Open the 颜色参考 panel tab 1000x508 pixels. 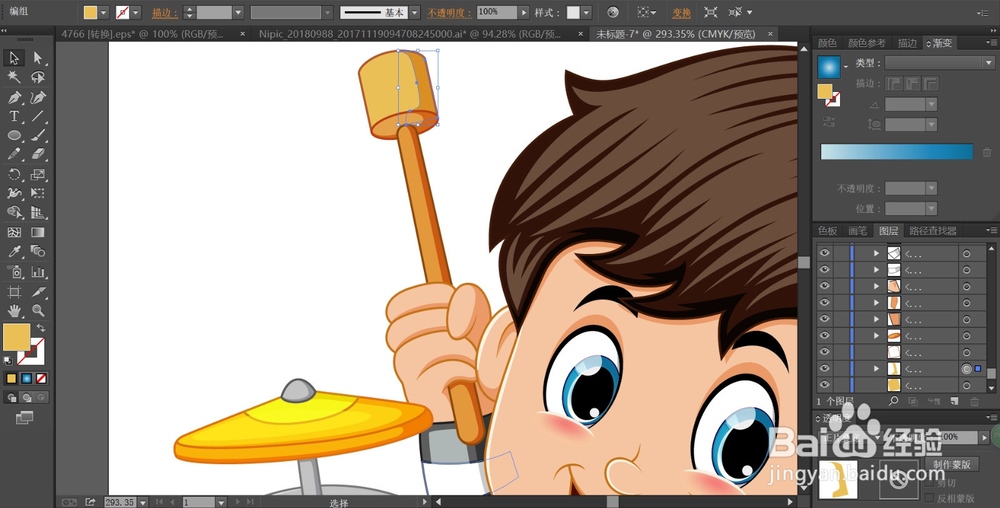pos(867,43)
